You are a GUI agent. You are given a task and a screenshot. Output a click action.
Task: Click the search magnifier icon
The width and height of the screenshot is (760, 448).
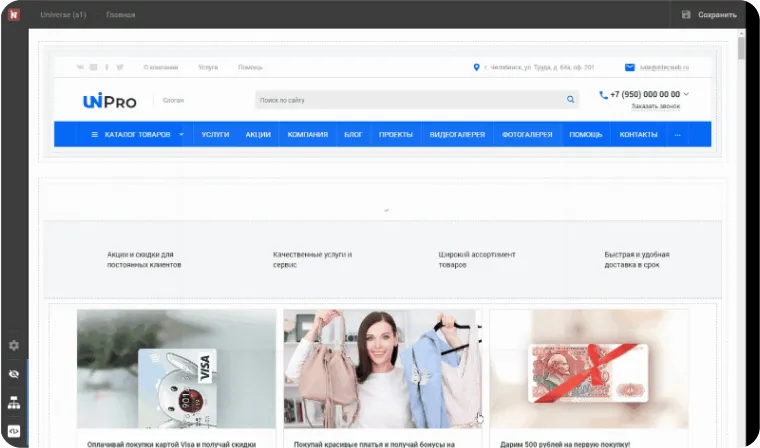[x=571, y=100]
